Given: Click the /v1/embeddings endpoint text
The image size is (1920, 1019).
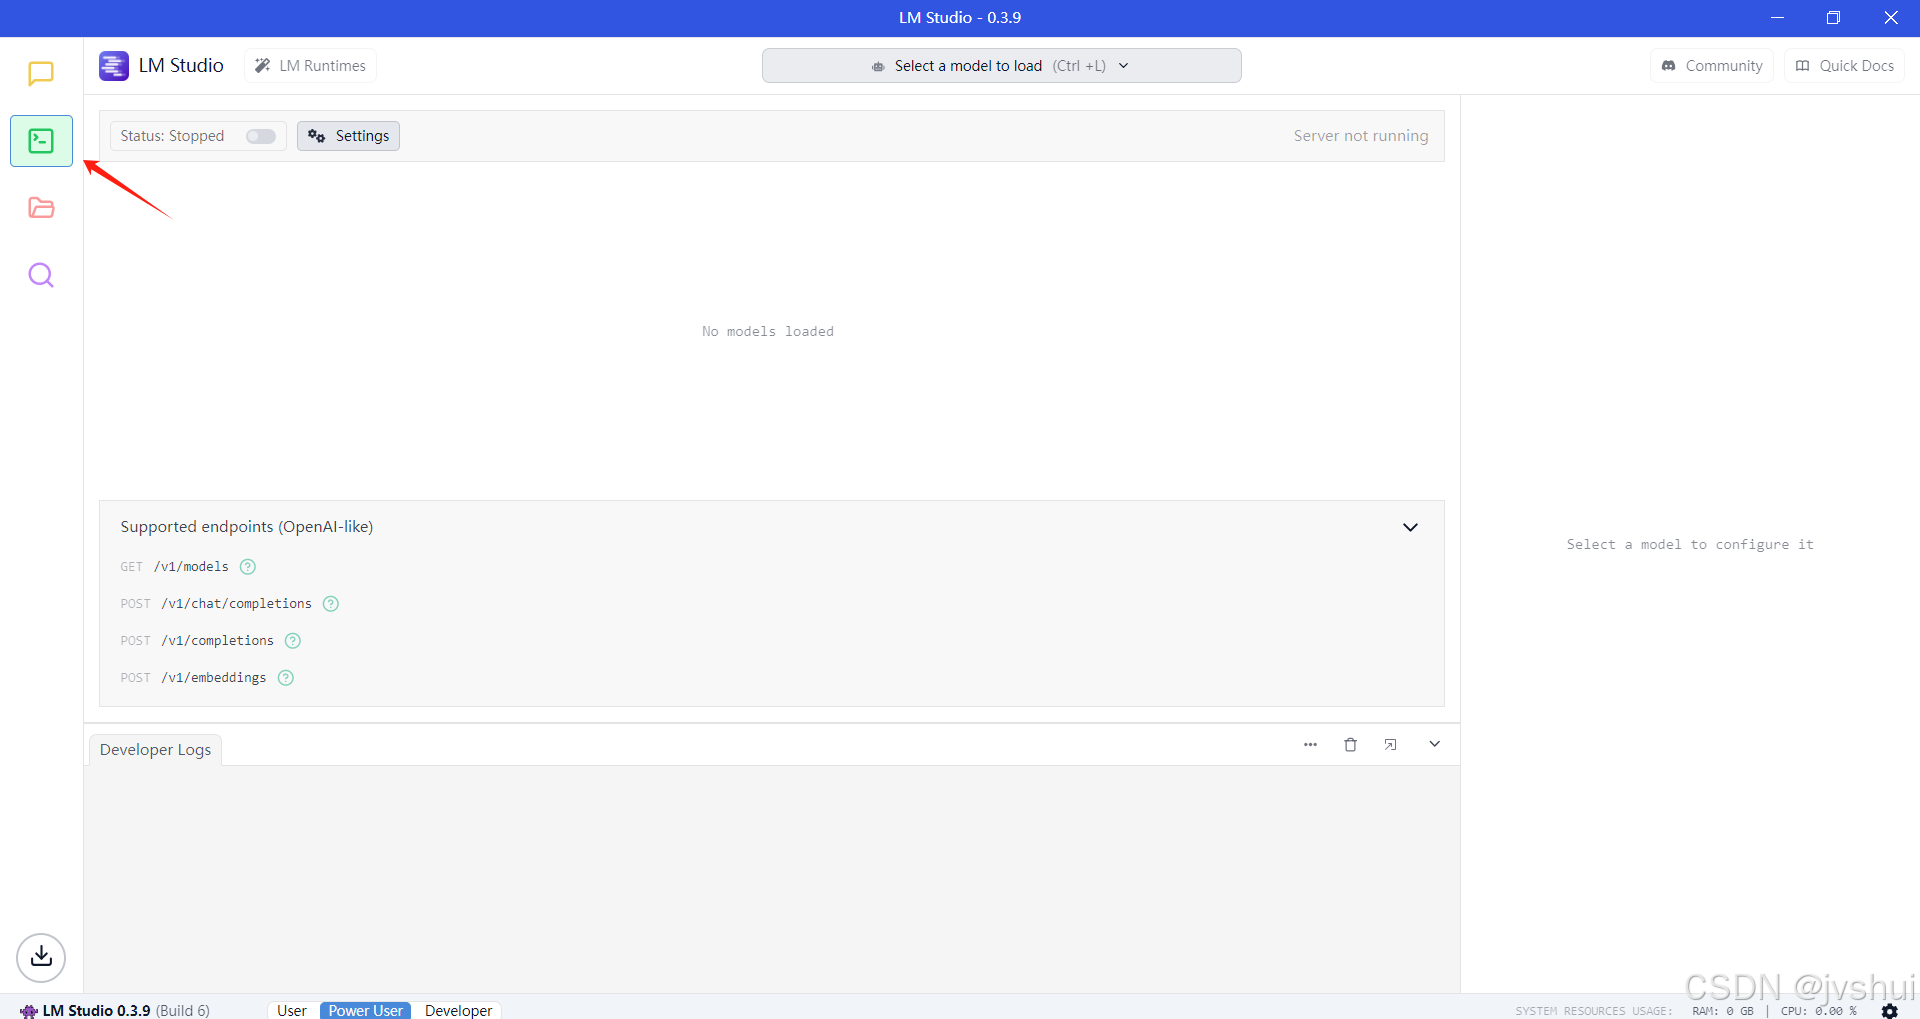Looking at the screenshot, I should click(213, 678).
